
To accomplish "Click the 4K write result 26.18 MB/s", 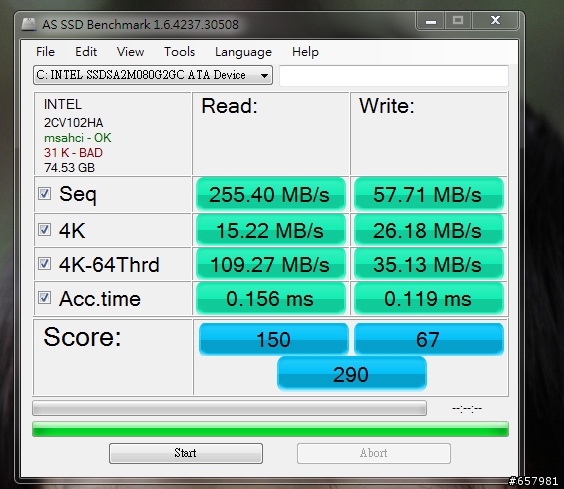I will point(428,230).
